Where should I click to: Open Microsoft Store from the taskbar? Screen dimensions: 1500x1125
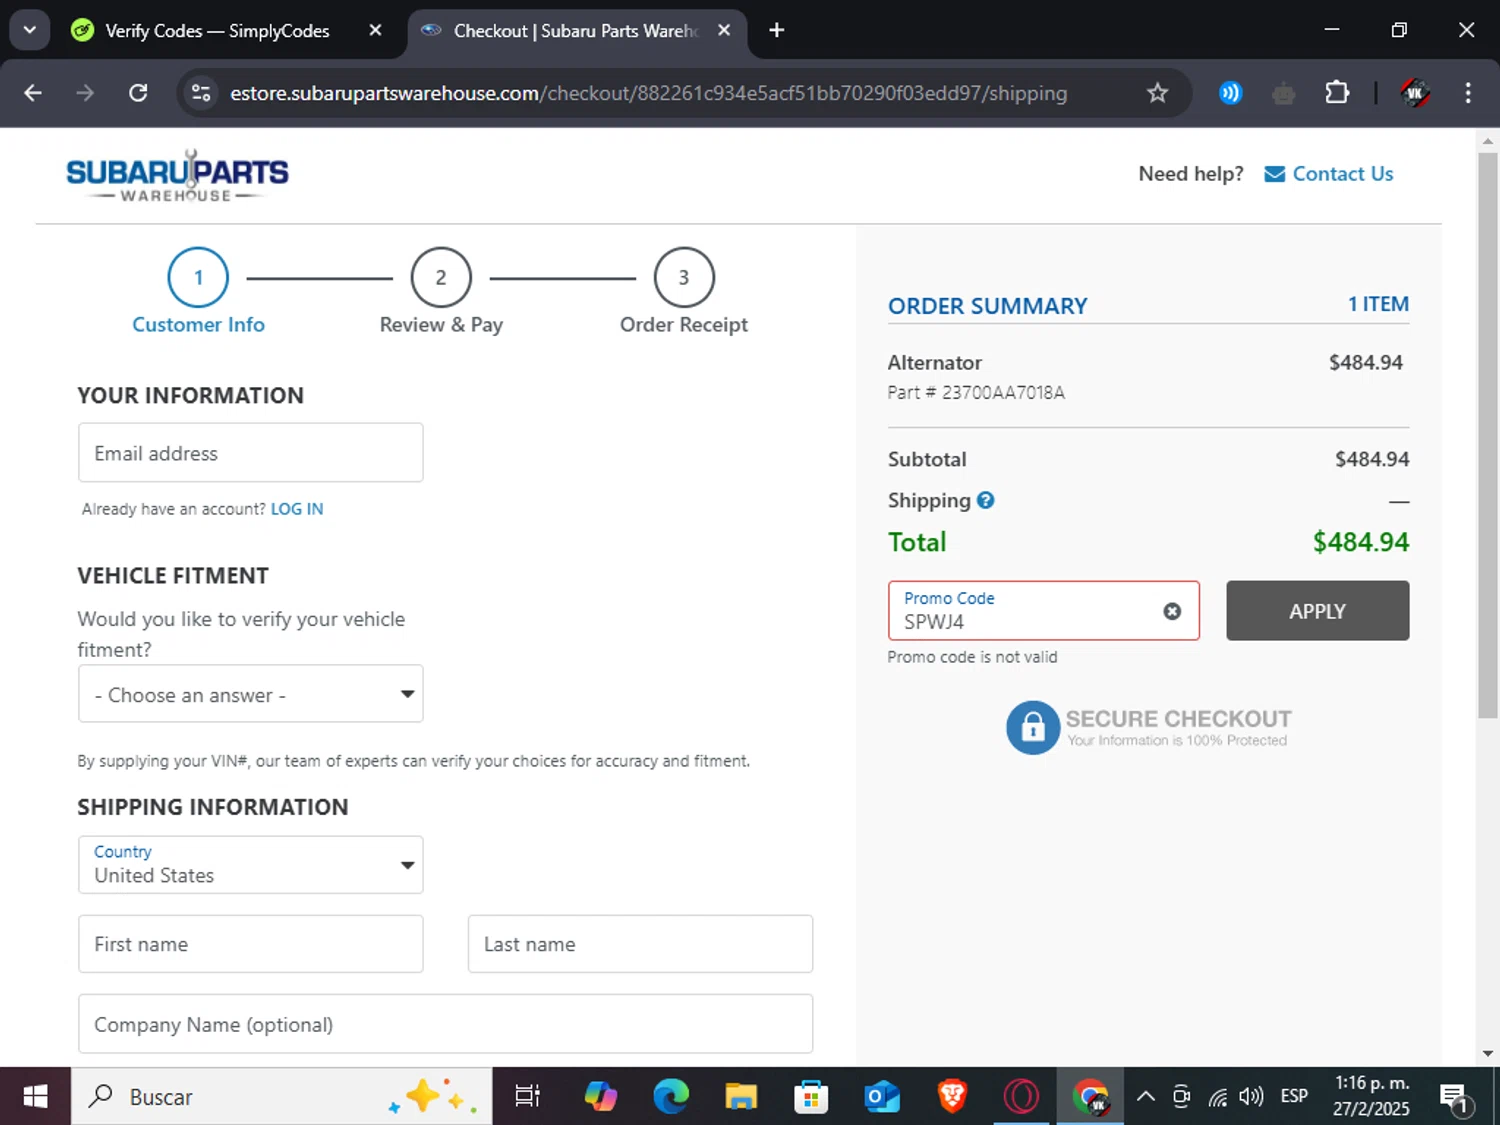811,1097
